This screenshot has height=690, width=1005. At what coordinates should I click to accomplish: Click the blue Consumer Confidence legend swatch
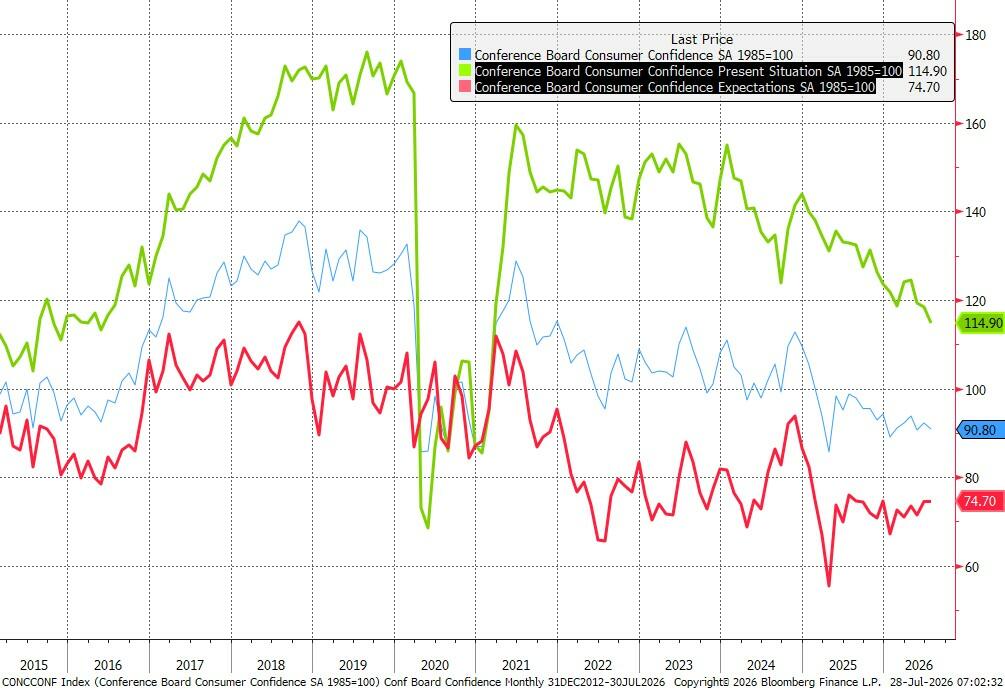pyautogui.click(x=465, y=54)
